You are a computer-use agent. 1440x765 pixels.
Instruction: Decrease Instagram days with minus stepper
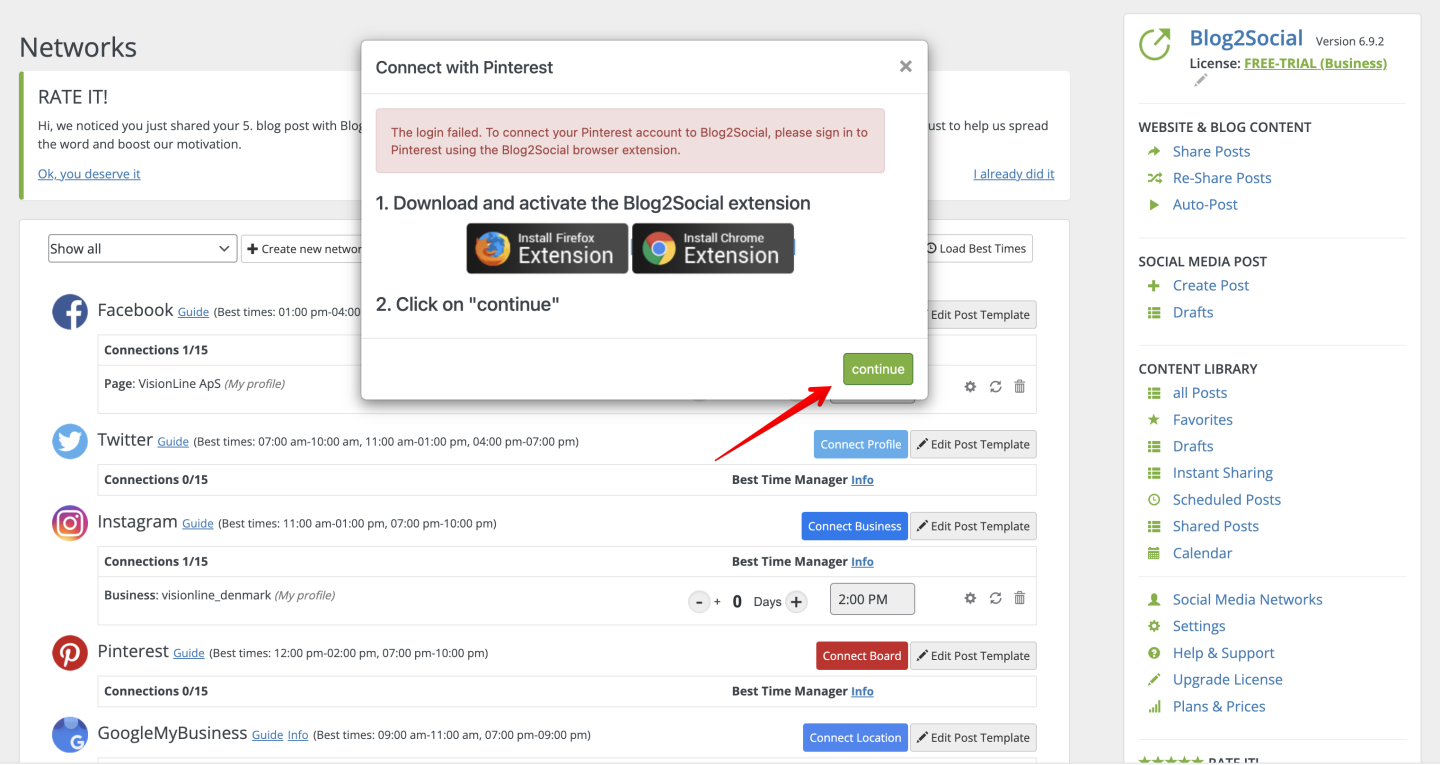click(x=700, y=601)
